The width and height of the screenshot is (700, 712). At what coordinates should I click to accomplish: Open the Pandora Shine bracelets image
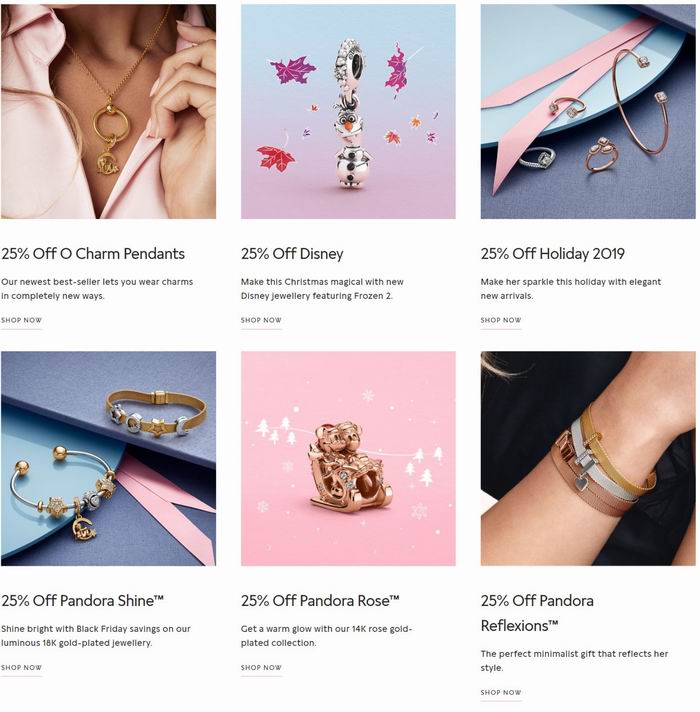click(x=108, y=459)
